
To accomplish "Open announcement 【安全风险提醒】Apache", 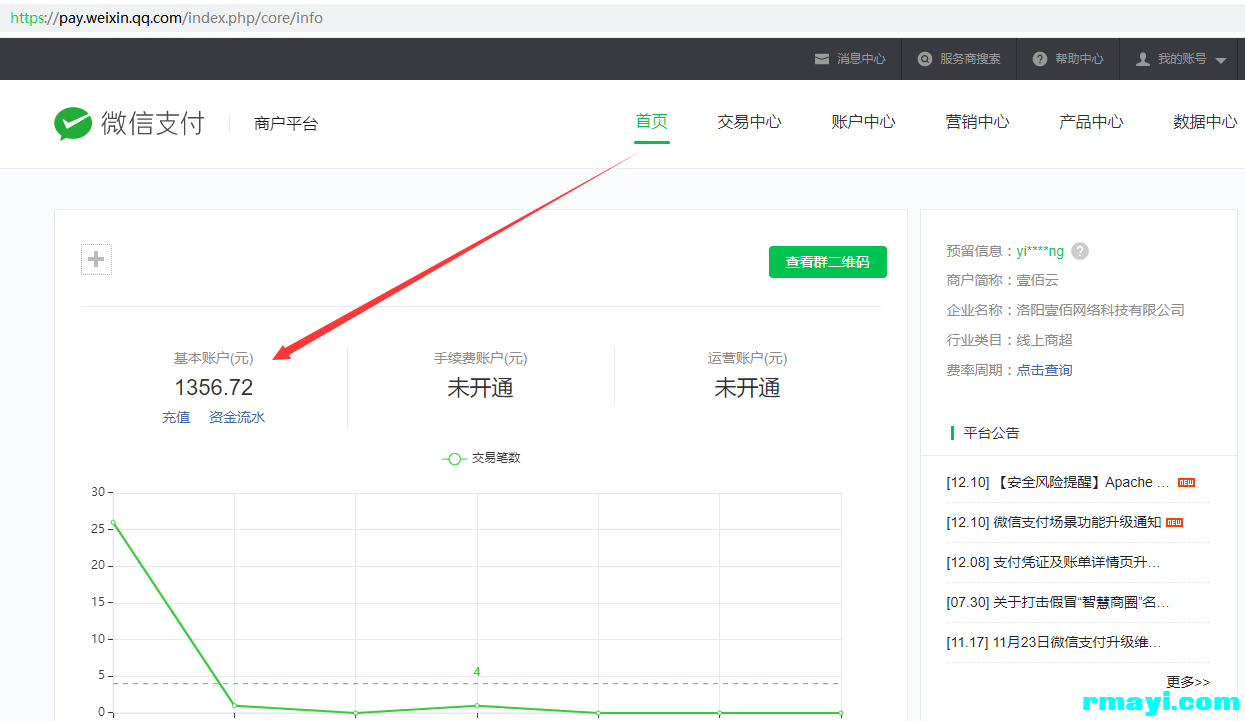I will pyautogui.click(x=1058, y=482).
